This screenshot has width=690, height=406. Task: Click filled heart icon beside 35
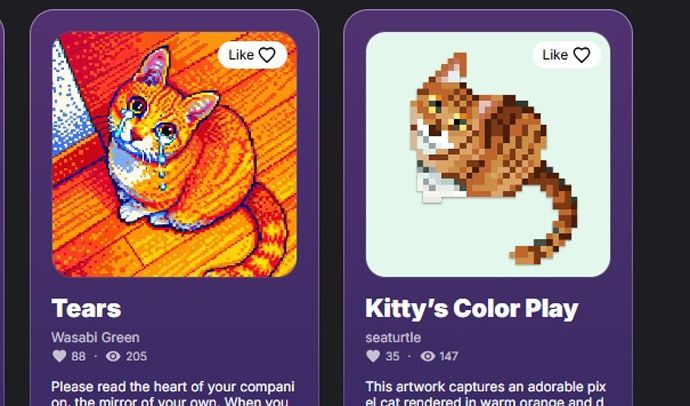373,356
